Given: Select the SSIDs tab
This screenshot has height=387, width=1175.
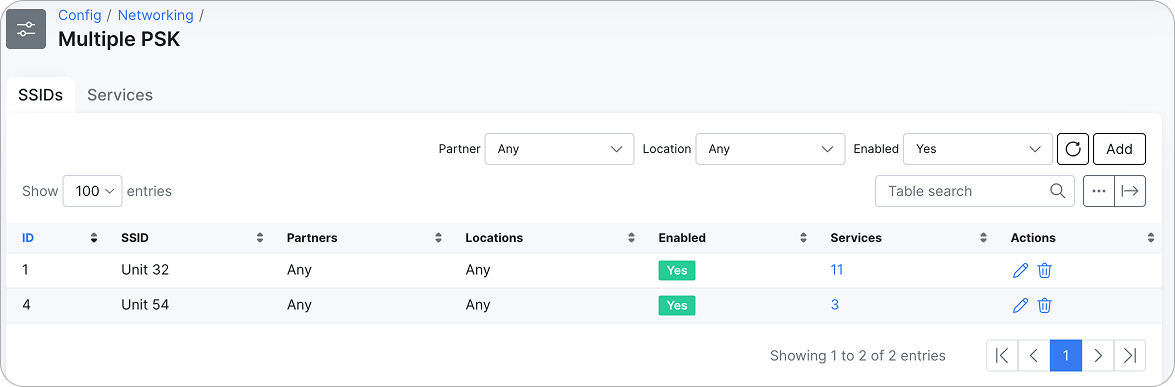Looking at the screenshot, I should pos(40,95).
